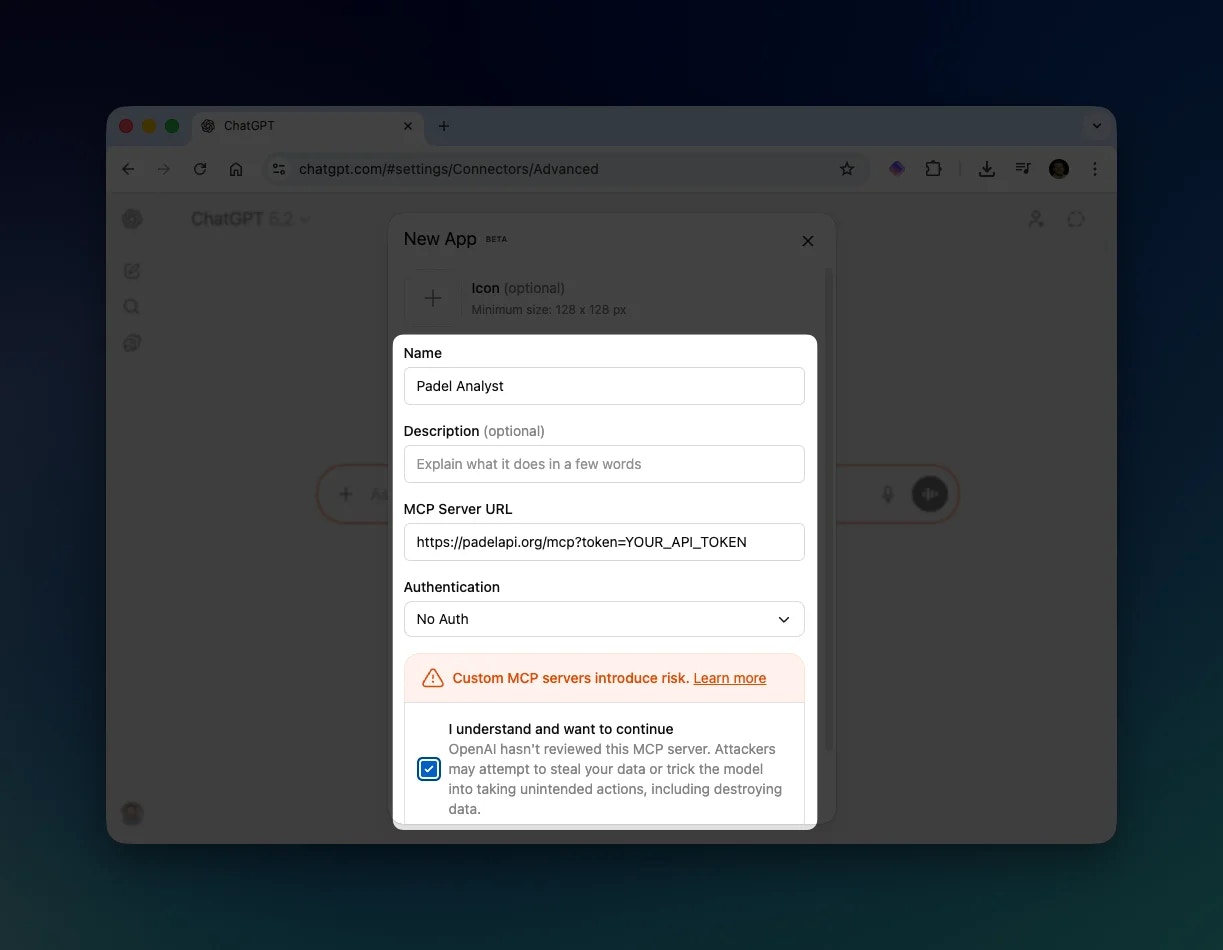Open the Learn more link about MCP risks
This screenshot has height=950, width=1223.
coord(729,678)
